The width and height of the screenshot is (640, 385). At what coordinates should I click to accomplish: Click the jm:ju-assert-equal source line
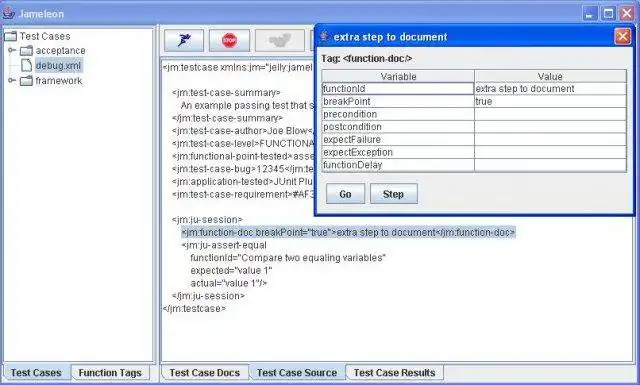[x=224, y=245]
